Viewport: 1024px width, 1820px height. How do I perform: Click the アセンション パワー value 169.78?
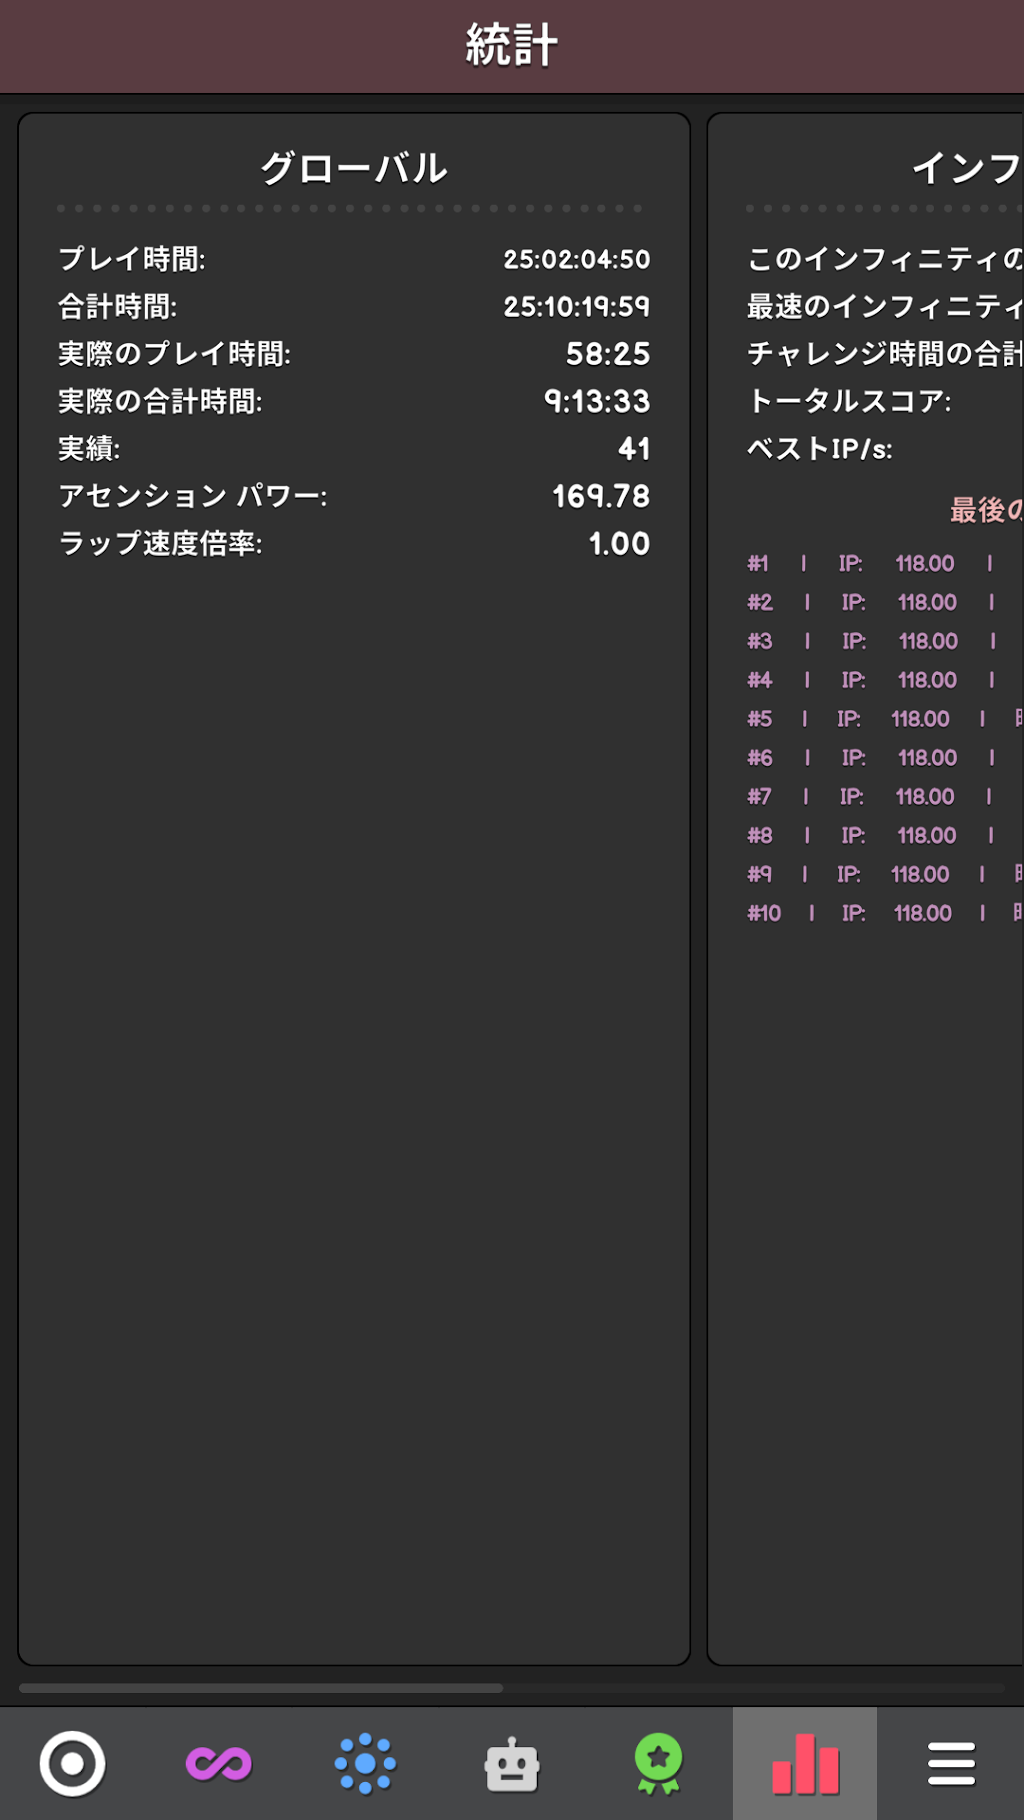pyautogui.click(x=601, y=496)
